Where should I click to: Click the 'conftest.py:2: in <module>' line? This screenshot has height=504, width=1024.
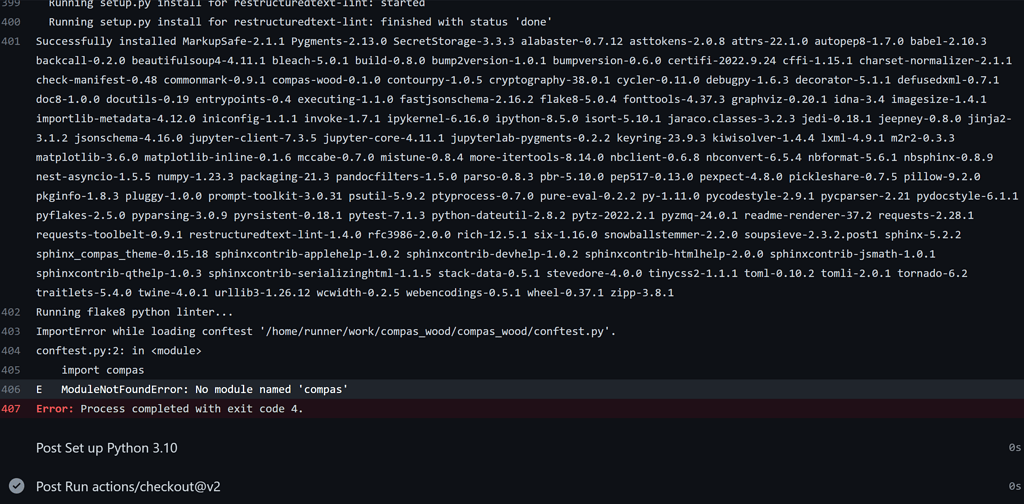pos(118,351)
